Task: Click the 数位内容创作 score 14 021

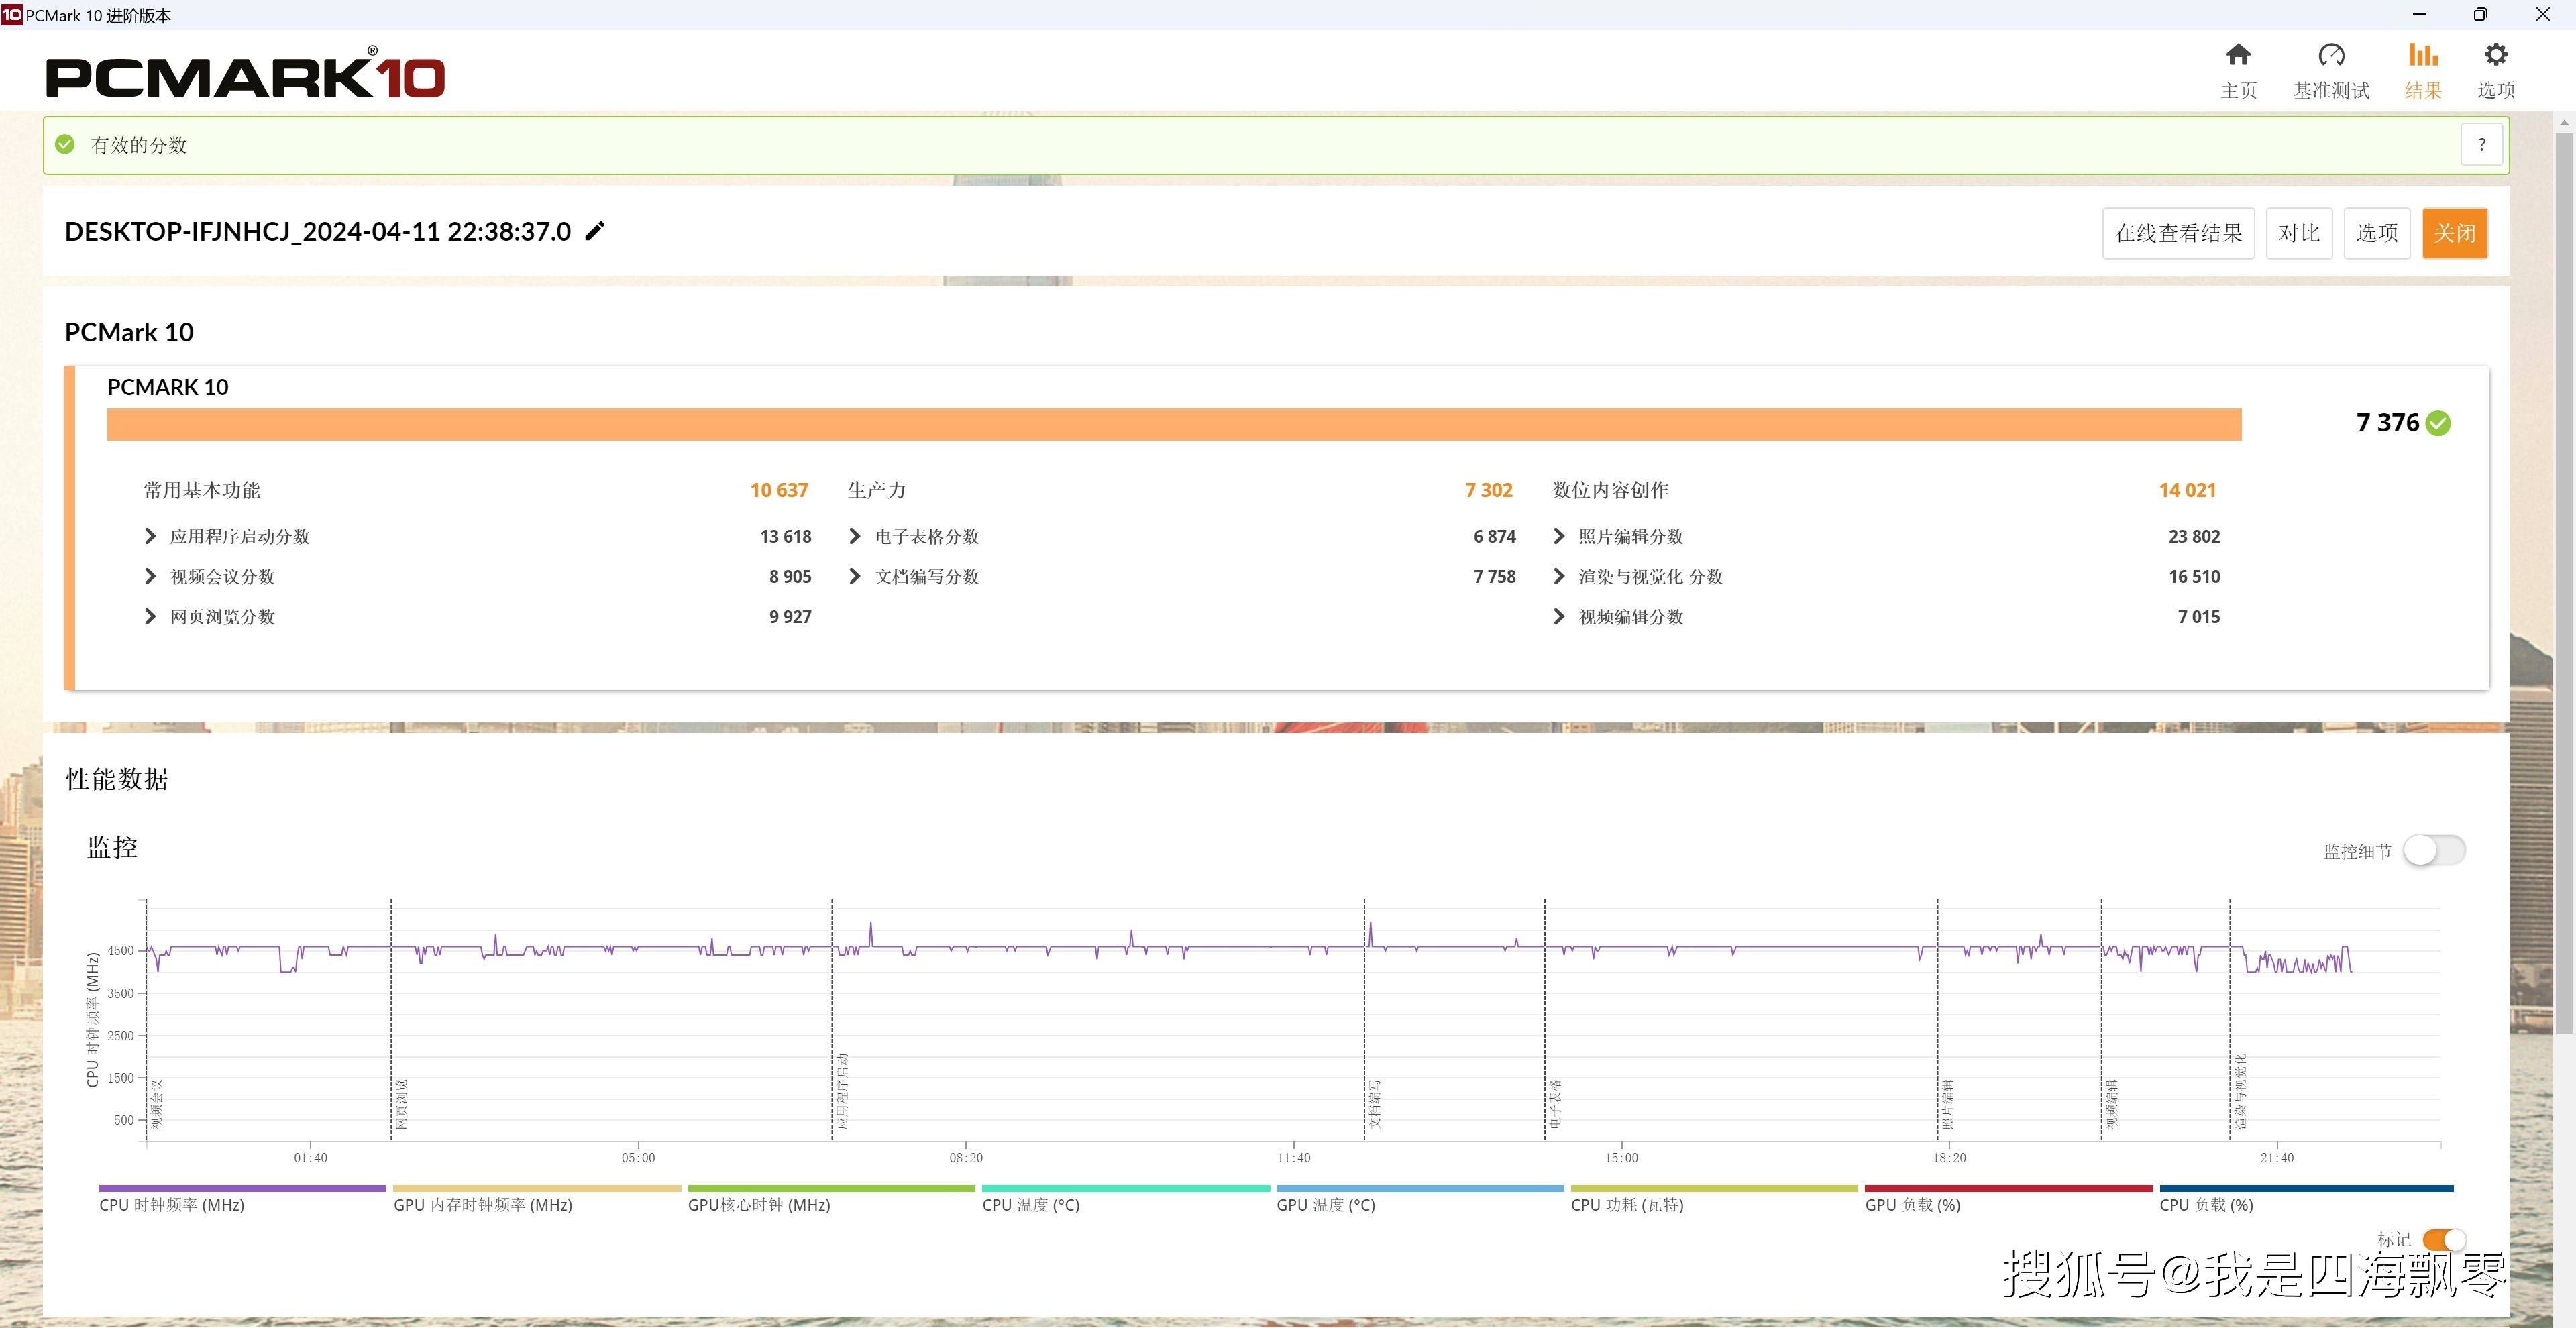Action: pos(2187,490)
